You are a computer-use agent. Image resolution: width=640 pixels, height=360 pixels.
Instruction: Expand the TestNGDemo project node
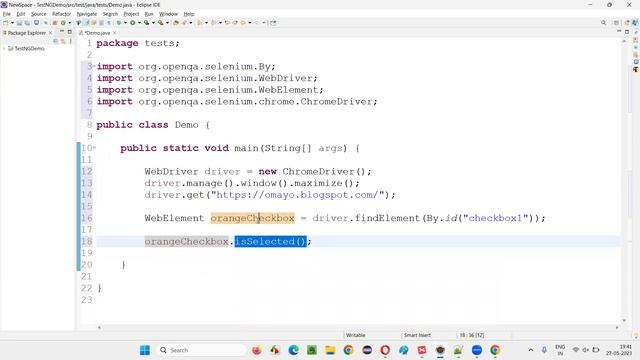point(4,48)
